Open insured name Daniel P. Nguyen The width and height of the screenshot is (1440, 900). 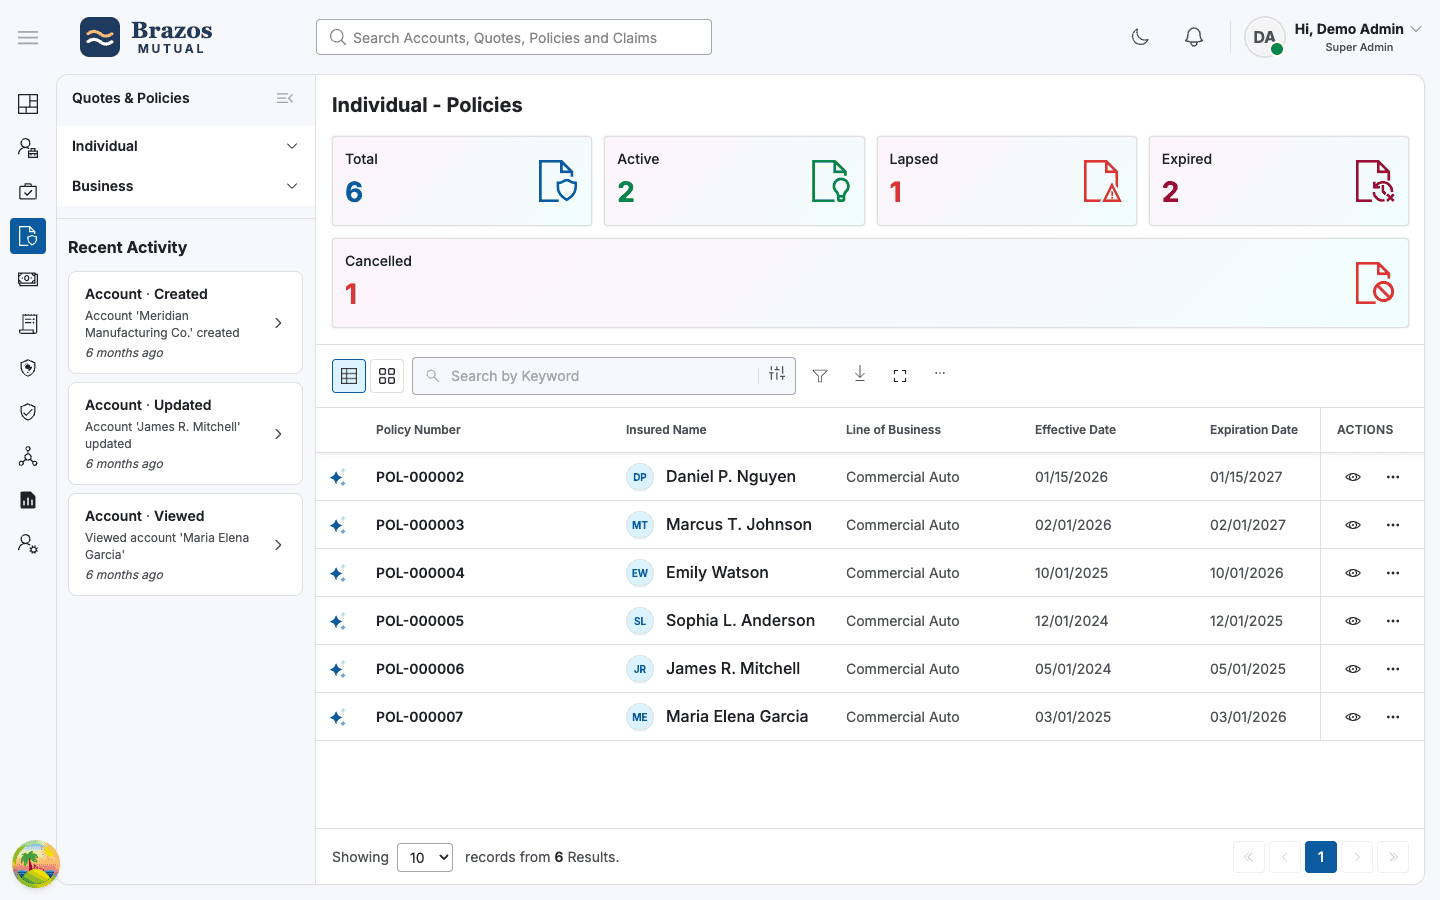(731, 477)
